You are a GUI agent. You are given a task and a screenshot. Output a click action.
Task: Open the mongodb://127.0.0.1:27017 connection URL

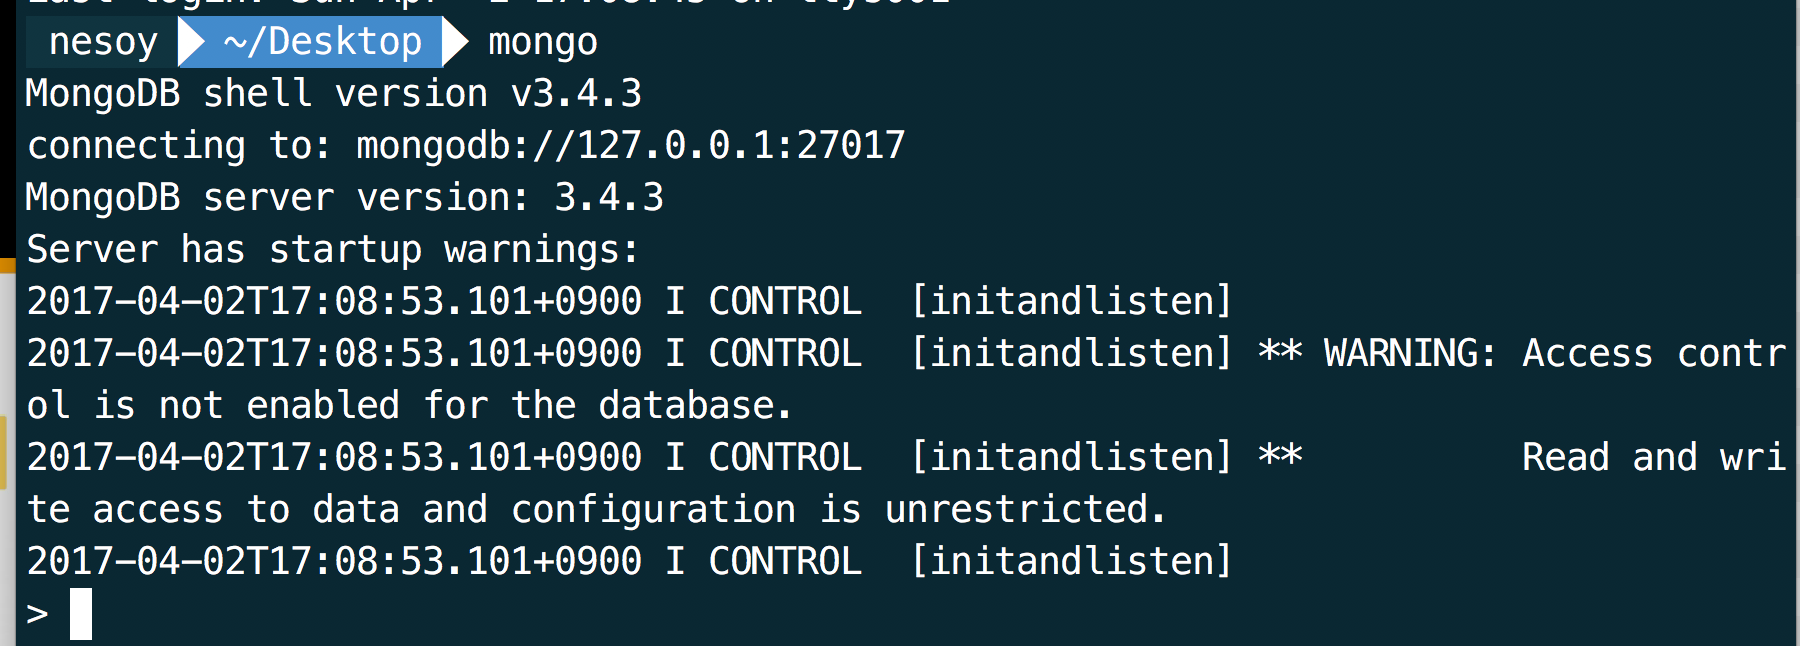(631, 146)
